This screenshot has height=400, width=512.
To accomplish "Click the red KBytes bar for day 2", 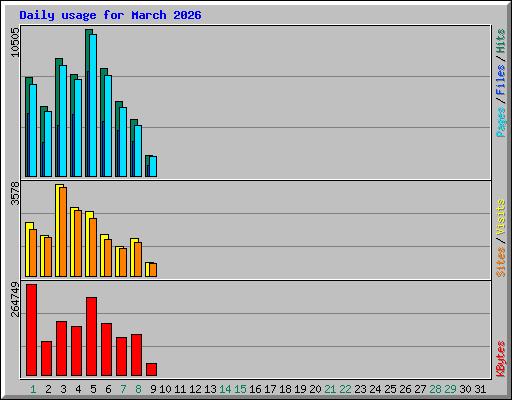I will tap(47, 359).
